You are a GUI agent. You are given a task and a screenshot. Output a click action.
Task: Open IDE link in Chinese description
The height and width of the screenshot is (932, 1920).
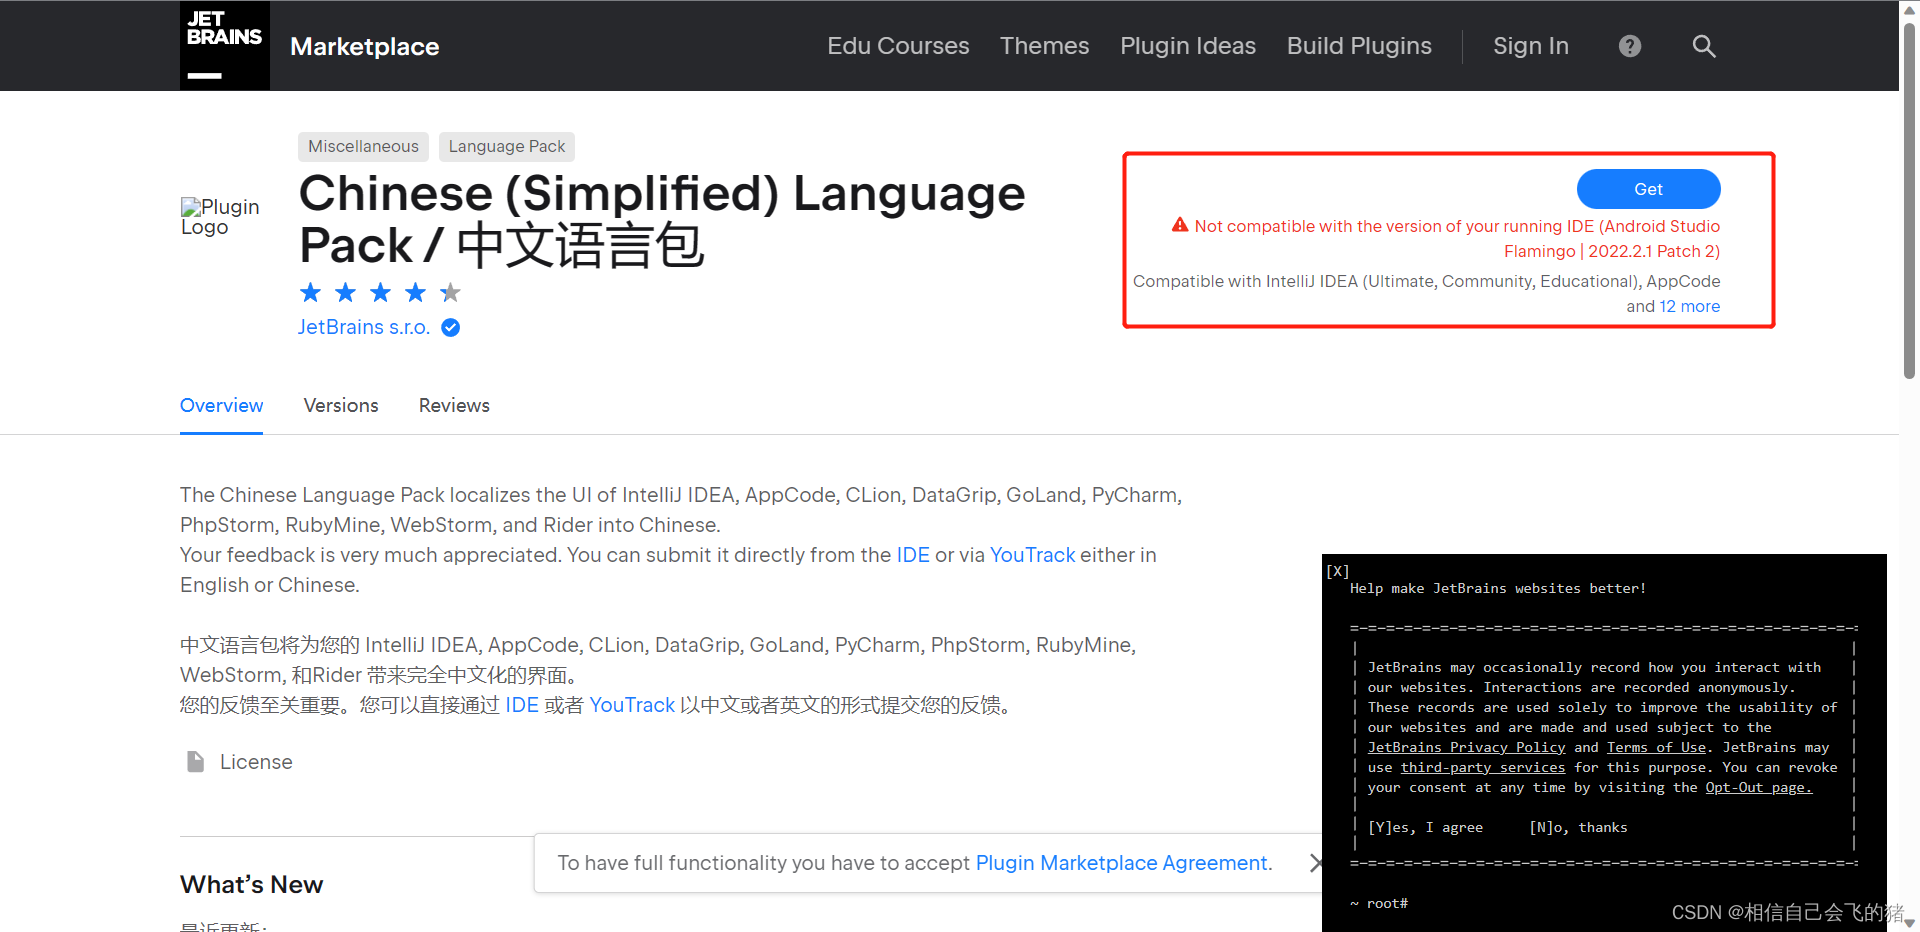522,705
